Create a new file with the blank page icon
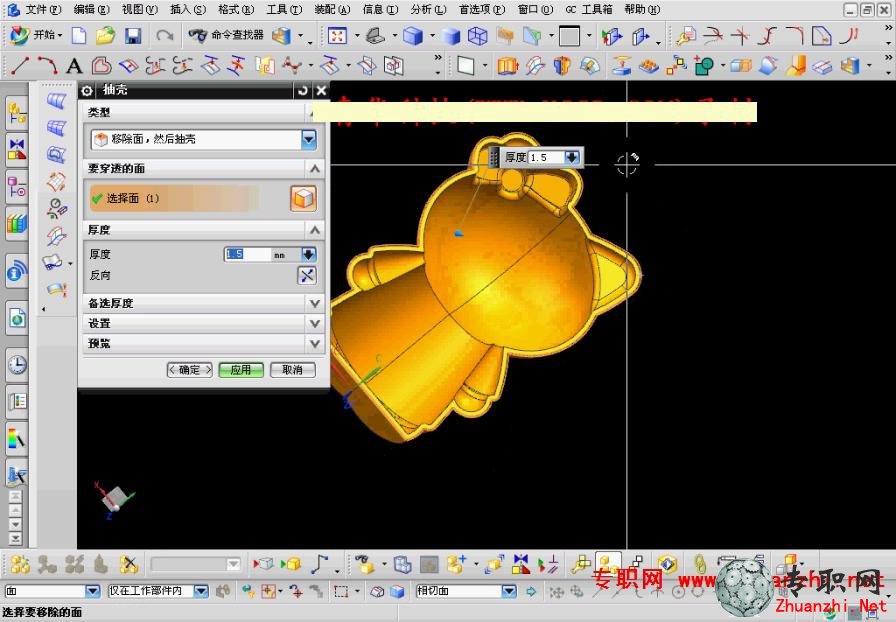 79,36
